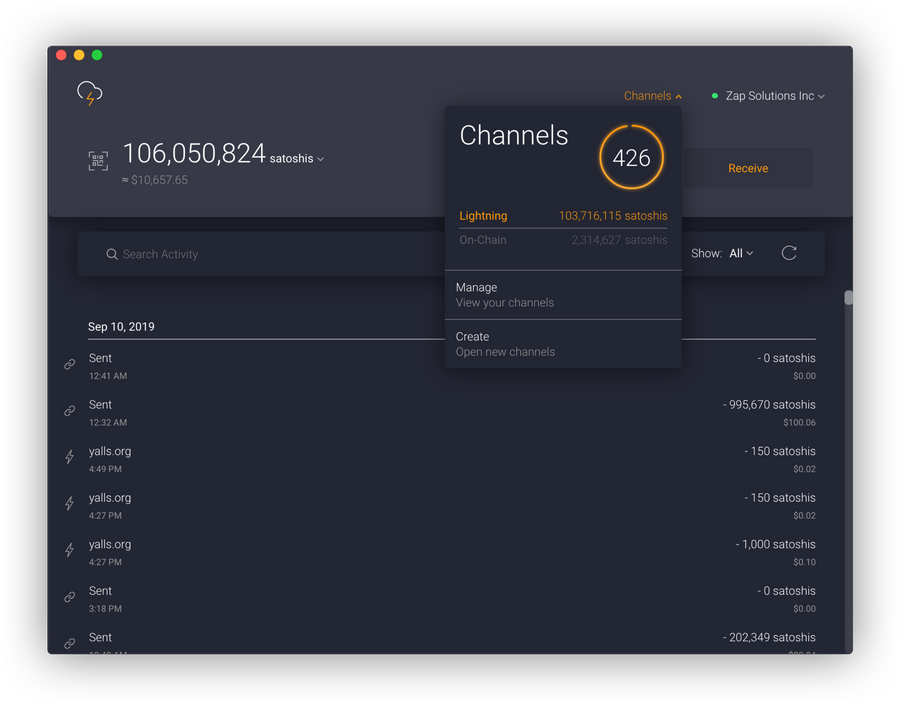Viewport: 900px width, 703px height.
Task: Click lightning icon of yalls.org 150 satoshis 4:27 PM
Action: coord(69,503)
